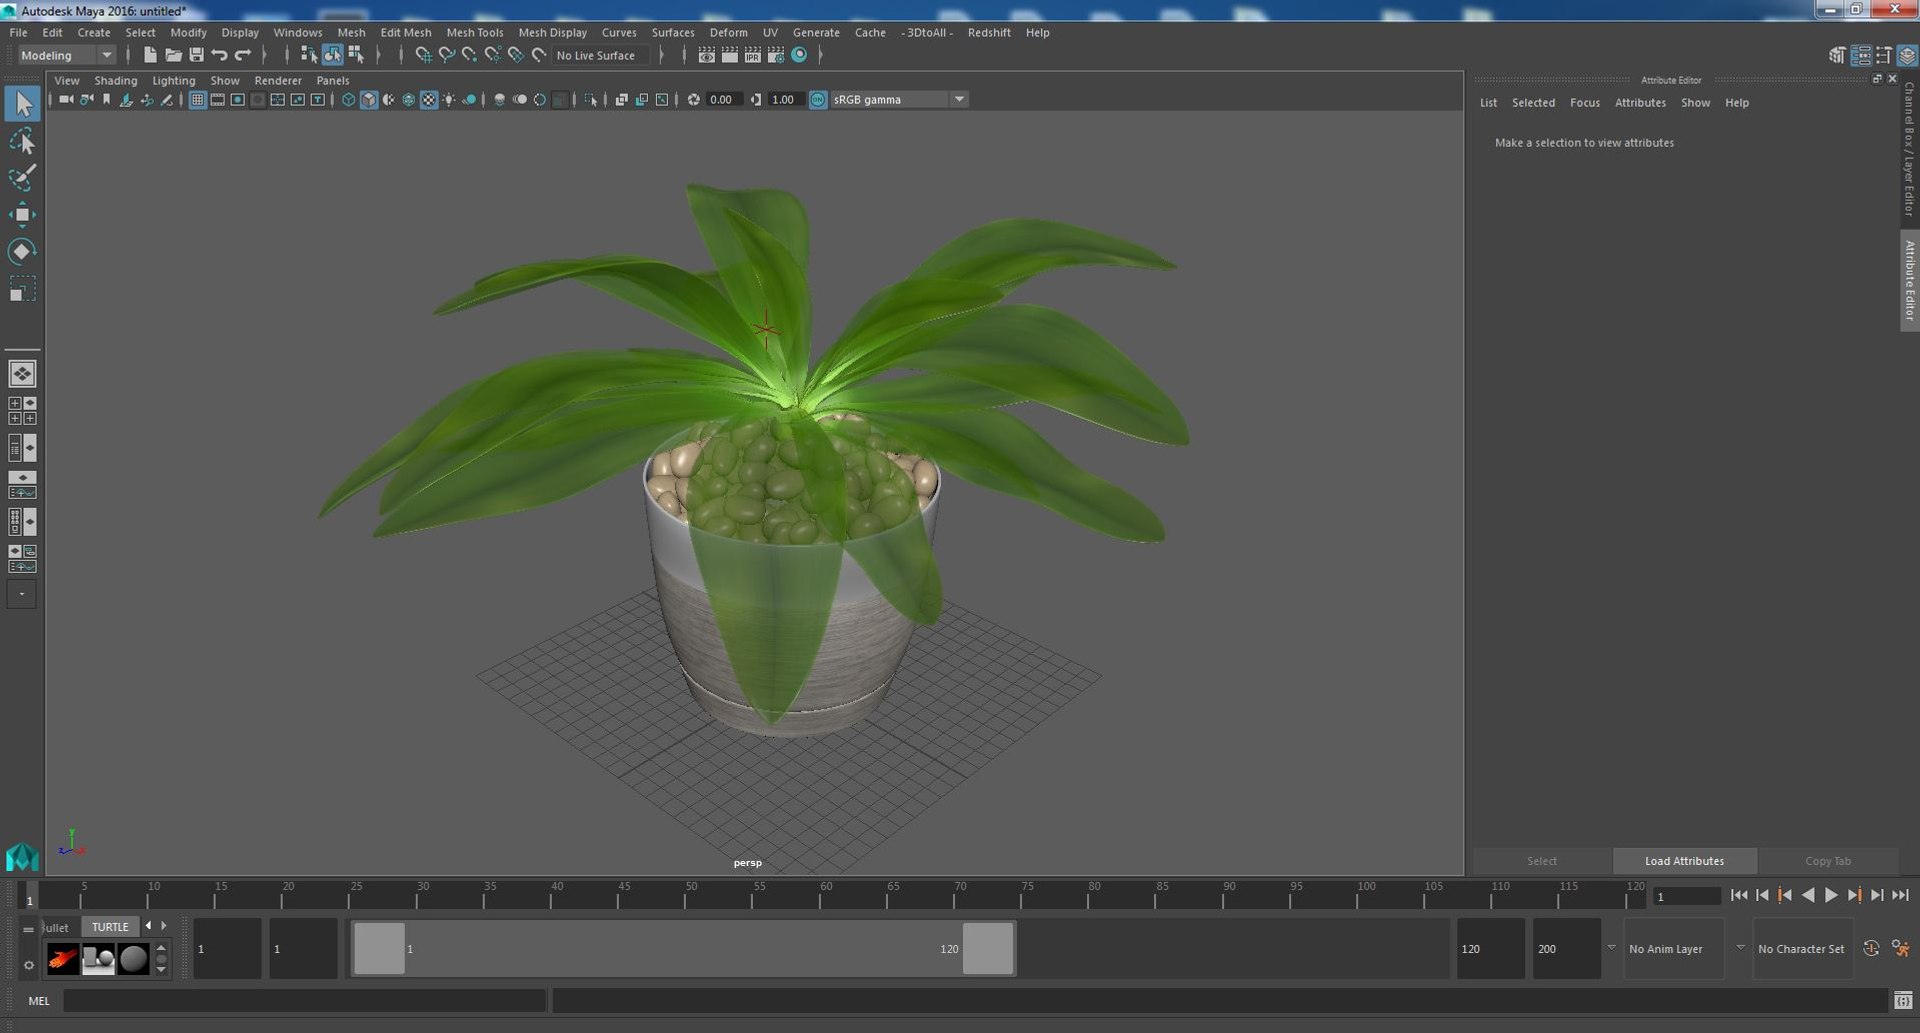Open the viewport Shading menu
The height and width of the screenshot is (1033, 1920).
tap(115, 80)
